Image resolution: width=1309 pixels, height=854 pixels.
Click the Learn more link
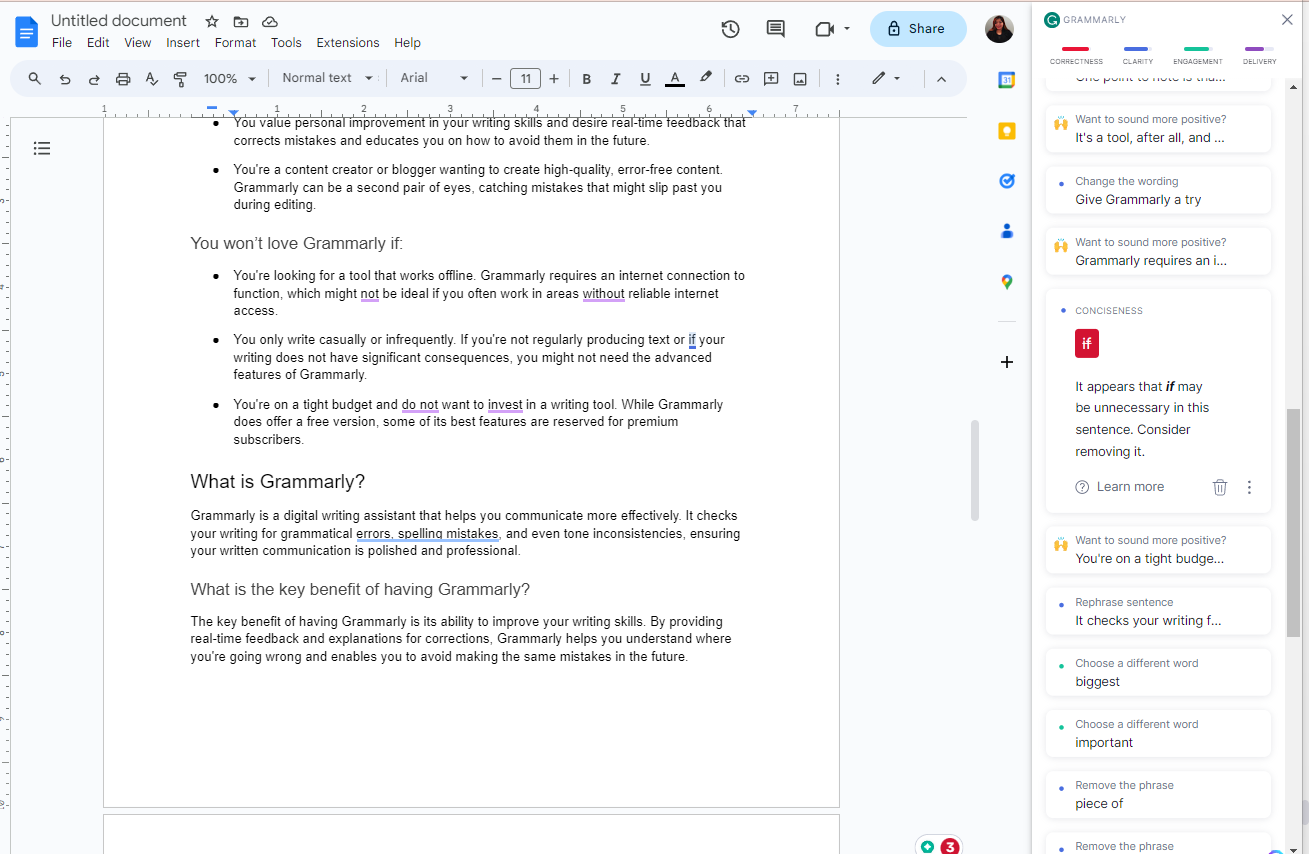[x=1120, y=487]
